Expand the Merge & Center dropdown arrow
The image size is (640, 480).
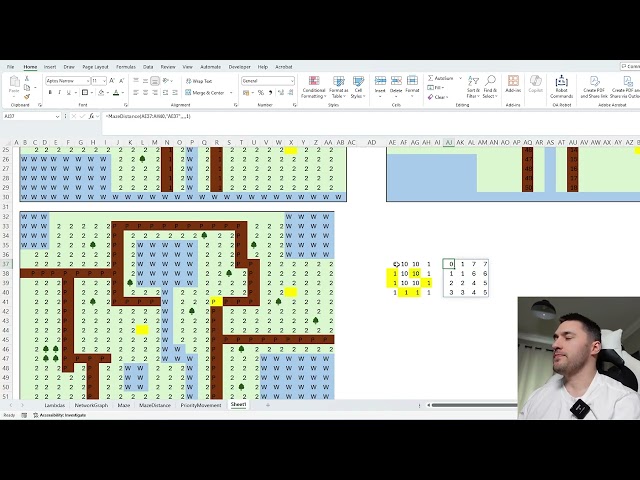(x=231, y=93)
